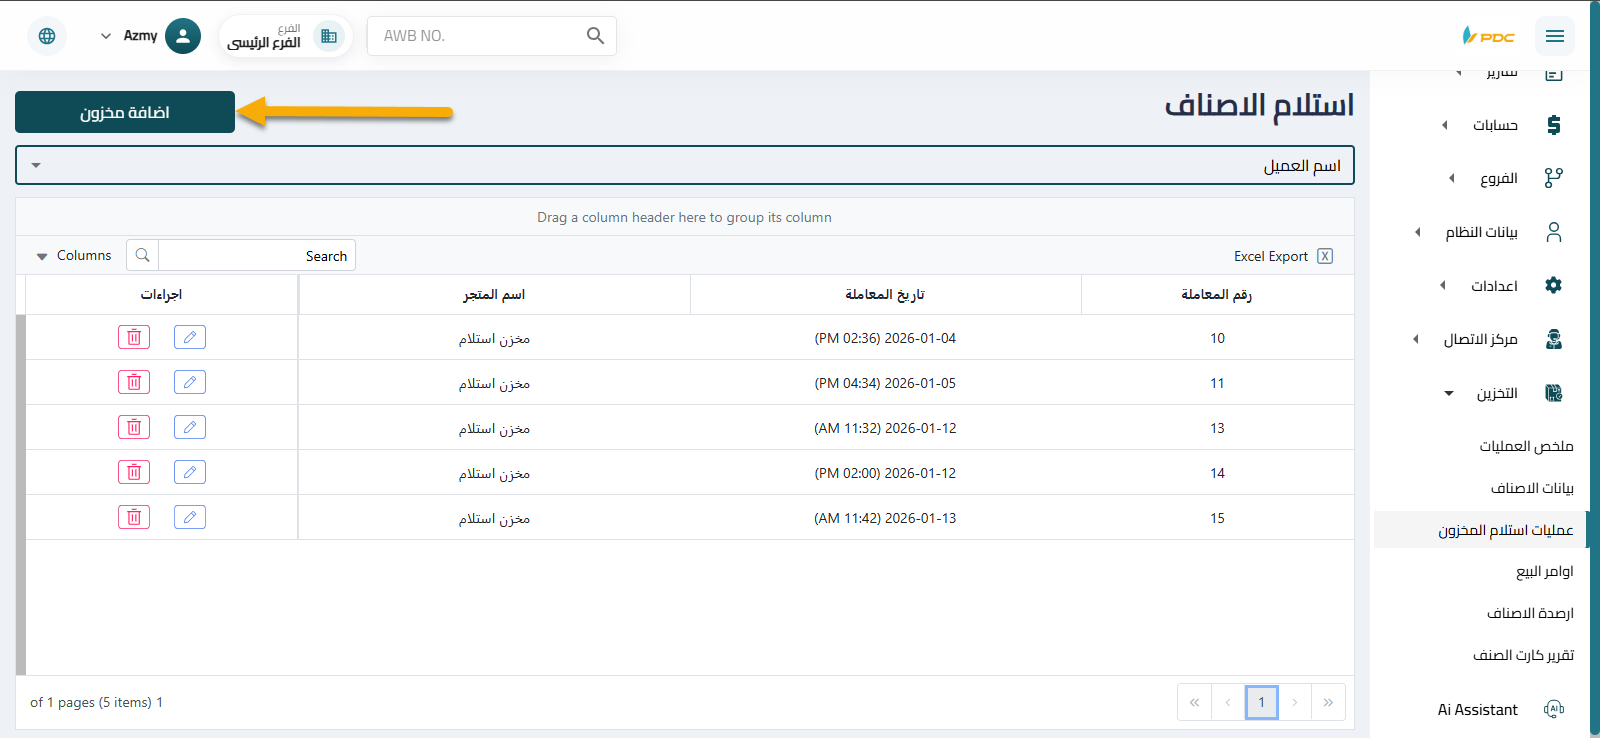Go to the last page
1600x738 pixels.
(x=1328, y=702)
